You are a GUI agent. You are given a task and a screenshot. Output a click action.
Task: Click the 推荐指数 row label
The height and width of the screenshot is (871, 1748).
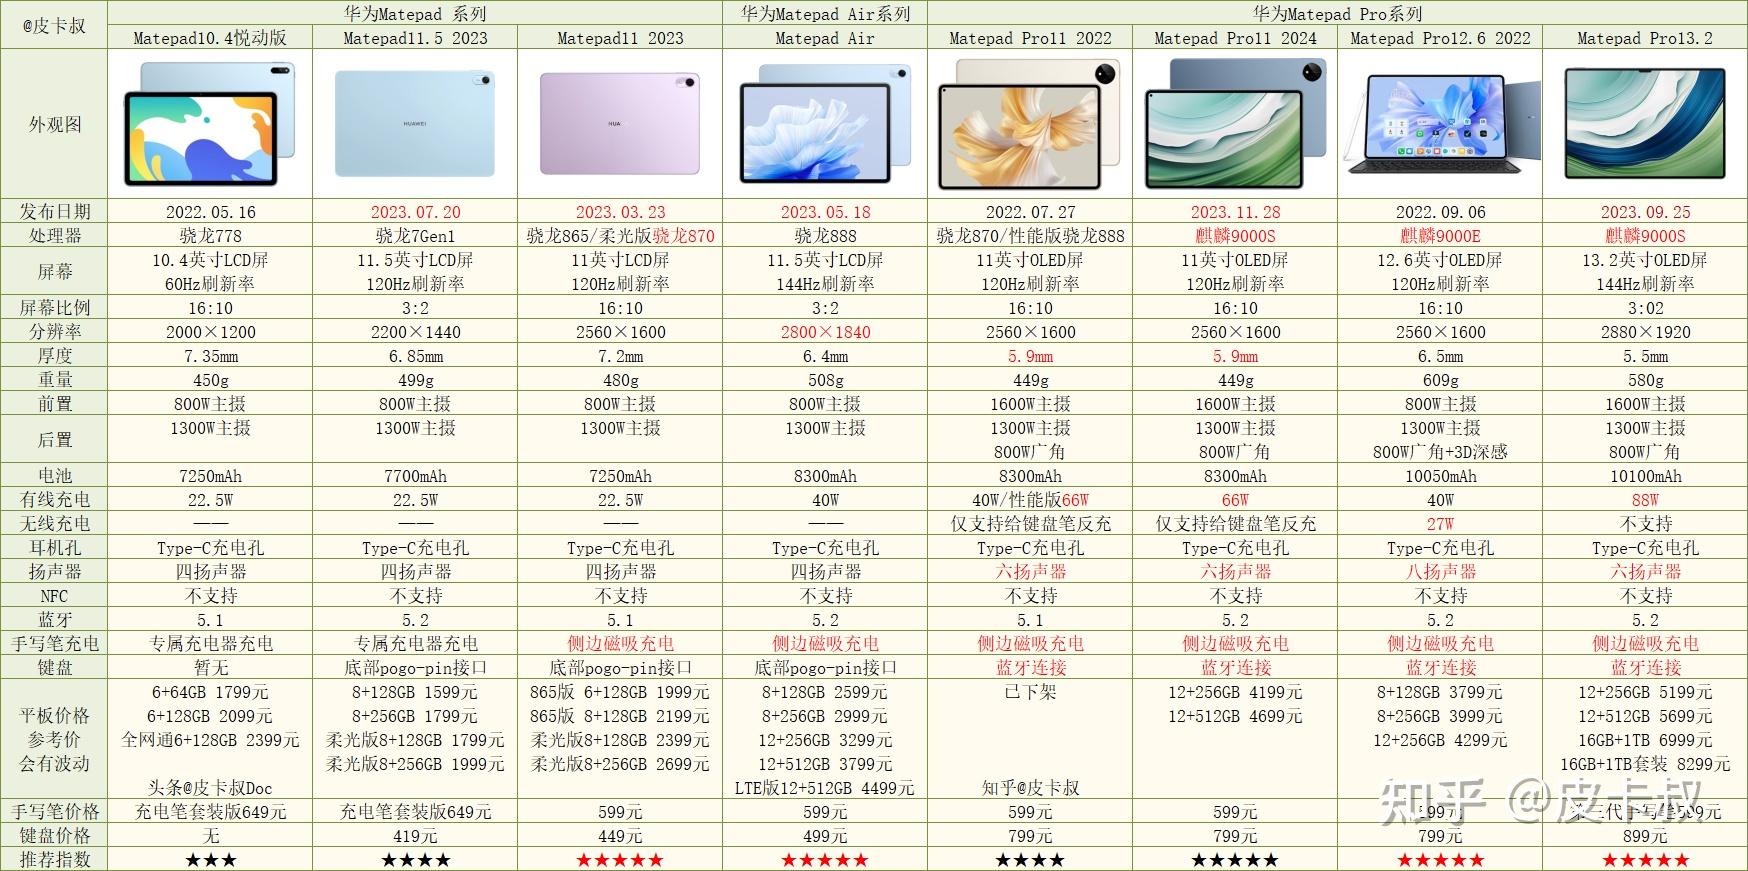(x=54, y=860)
